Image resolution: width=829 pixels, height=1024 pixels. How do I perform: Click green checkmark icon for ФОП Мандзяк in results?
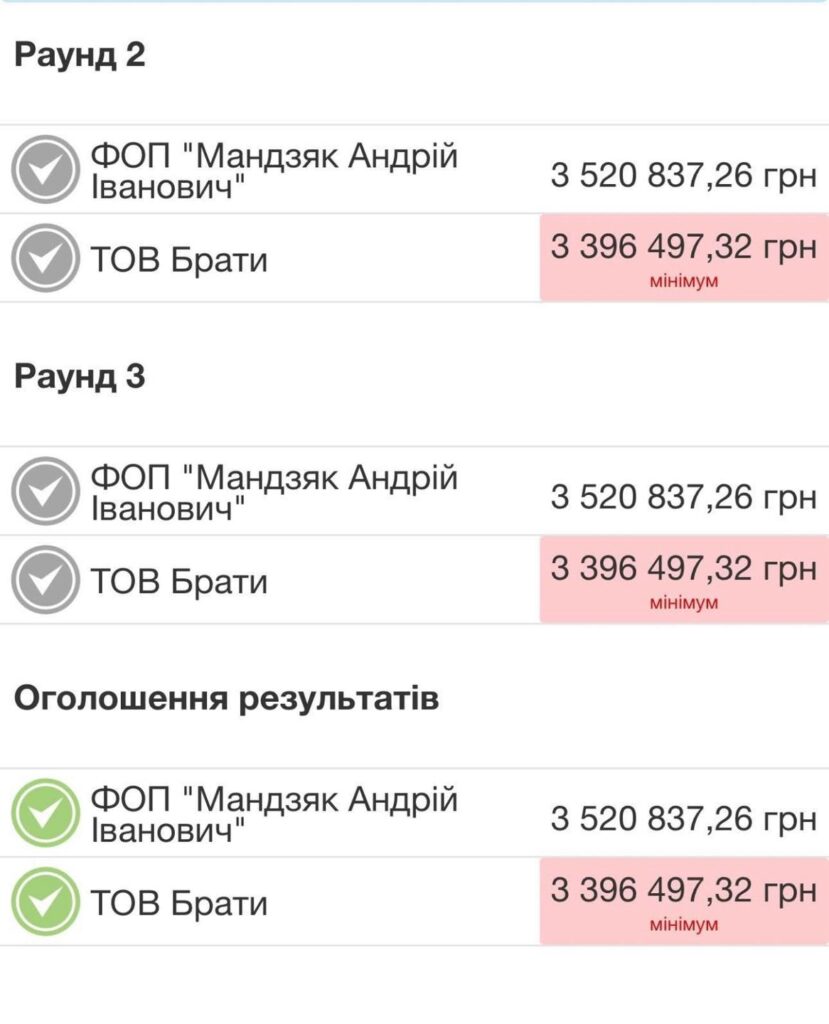45,812
